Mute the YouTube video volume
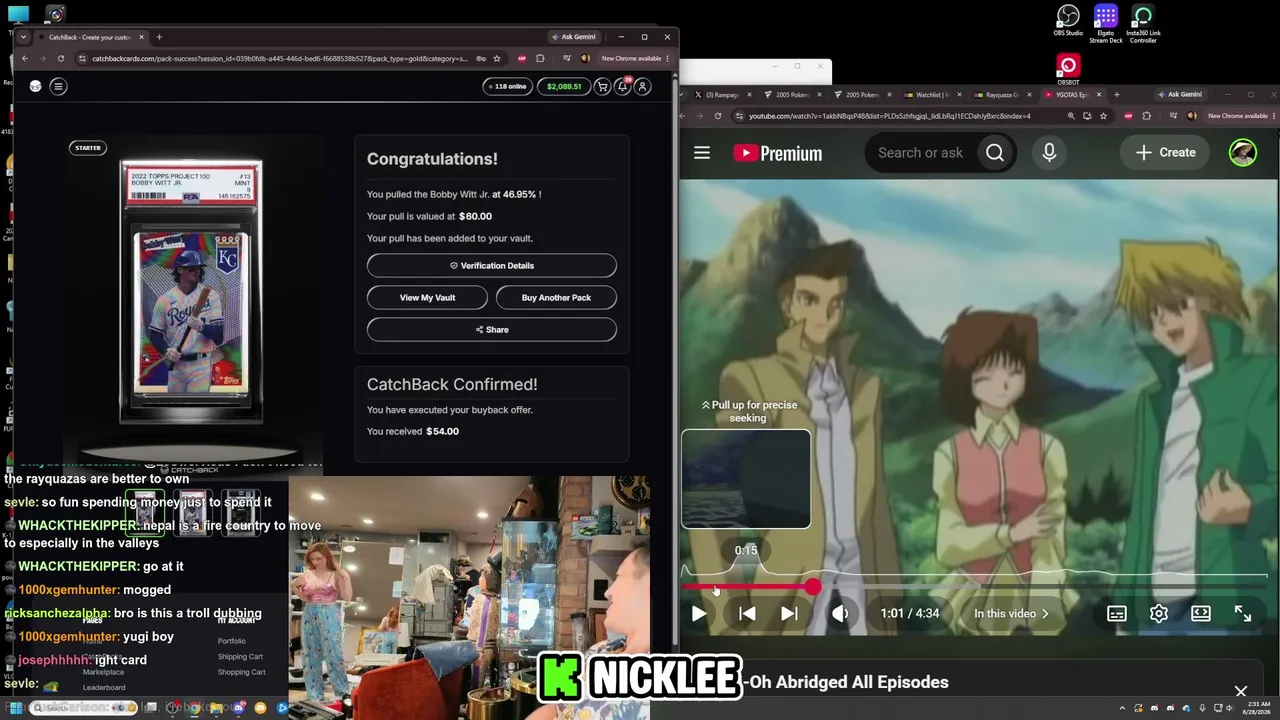The image size is (1280, 720). 840,614
